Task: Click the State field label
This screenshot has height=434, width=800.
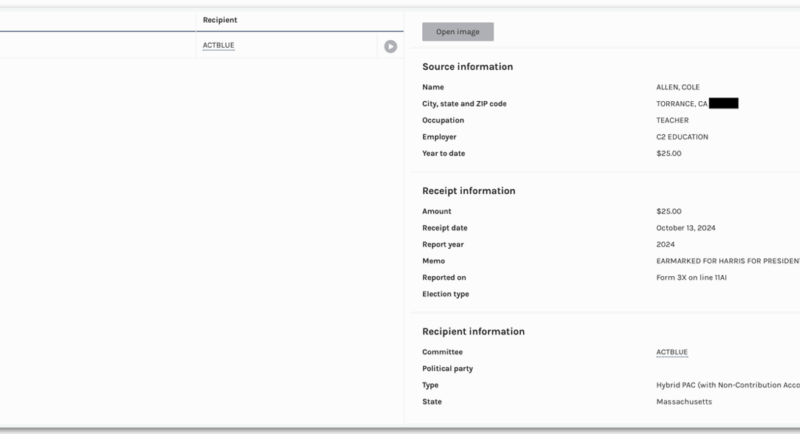Action: click(432, 402)
